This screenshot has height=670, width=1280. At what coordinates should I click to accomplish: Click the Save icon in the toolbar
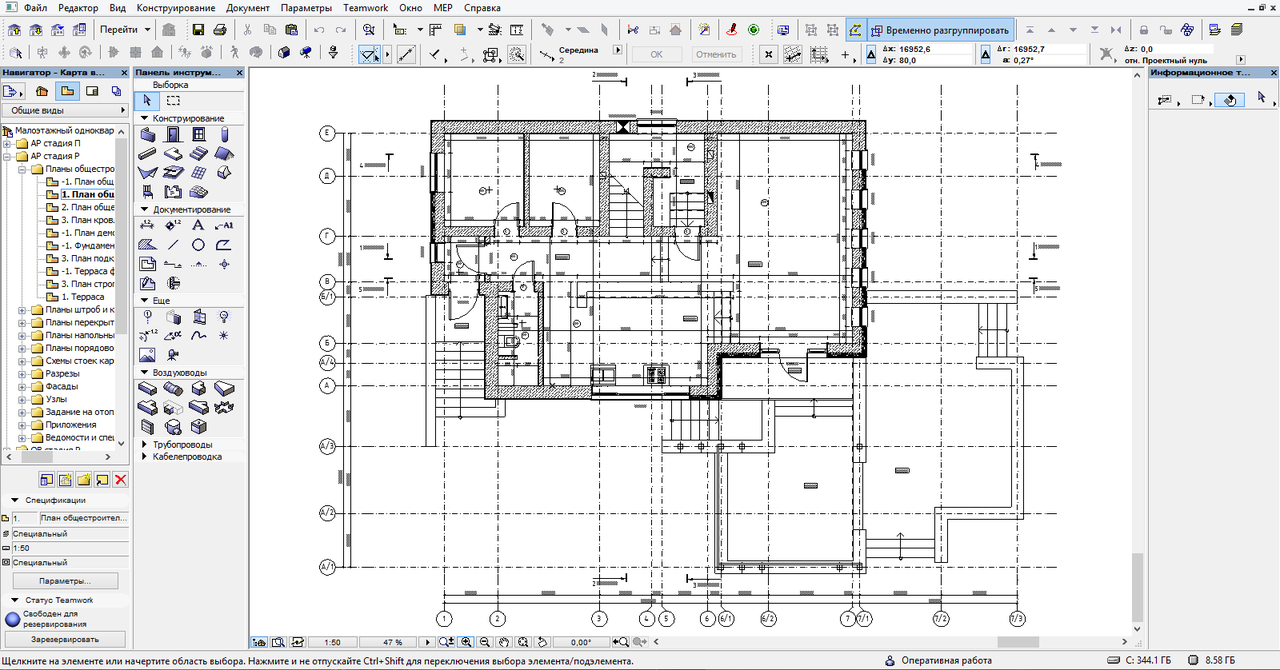pyautogui.click(x=198, y=30)
